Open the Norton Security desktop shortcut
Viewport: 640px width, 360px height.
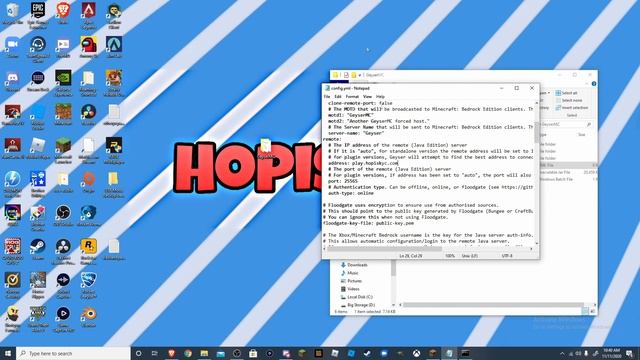click(12, 284)
